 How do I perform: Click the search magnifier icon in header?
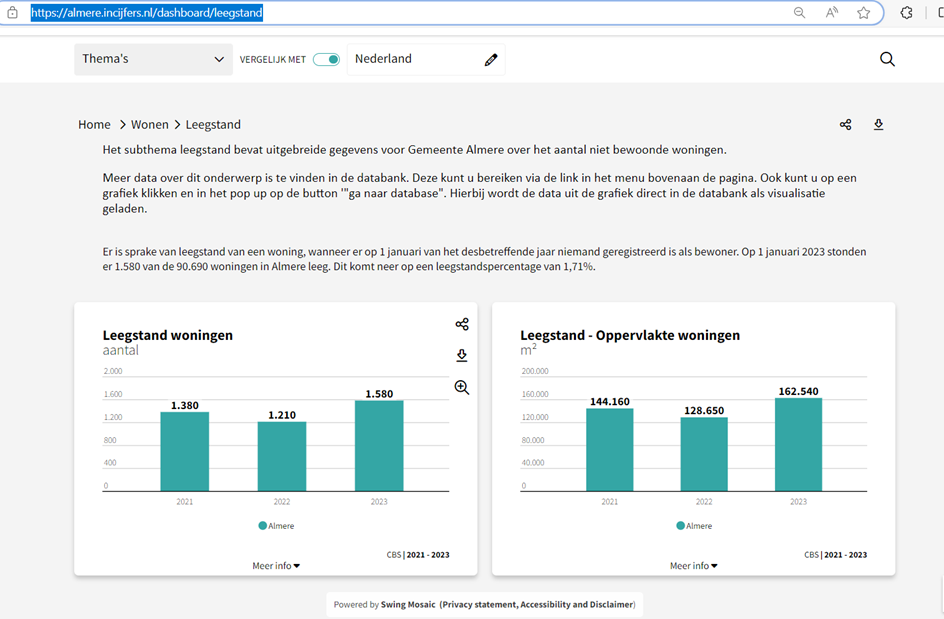[887, 59]
